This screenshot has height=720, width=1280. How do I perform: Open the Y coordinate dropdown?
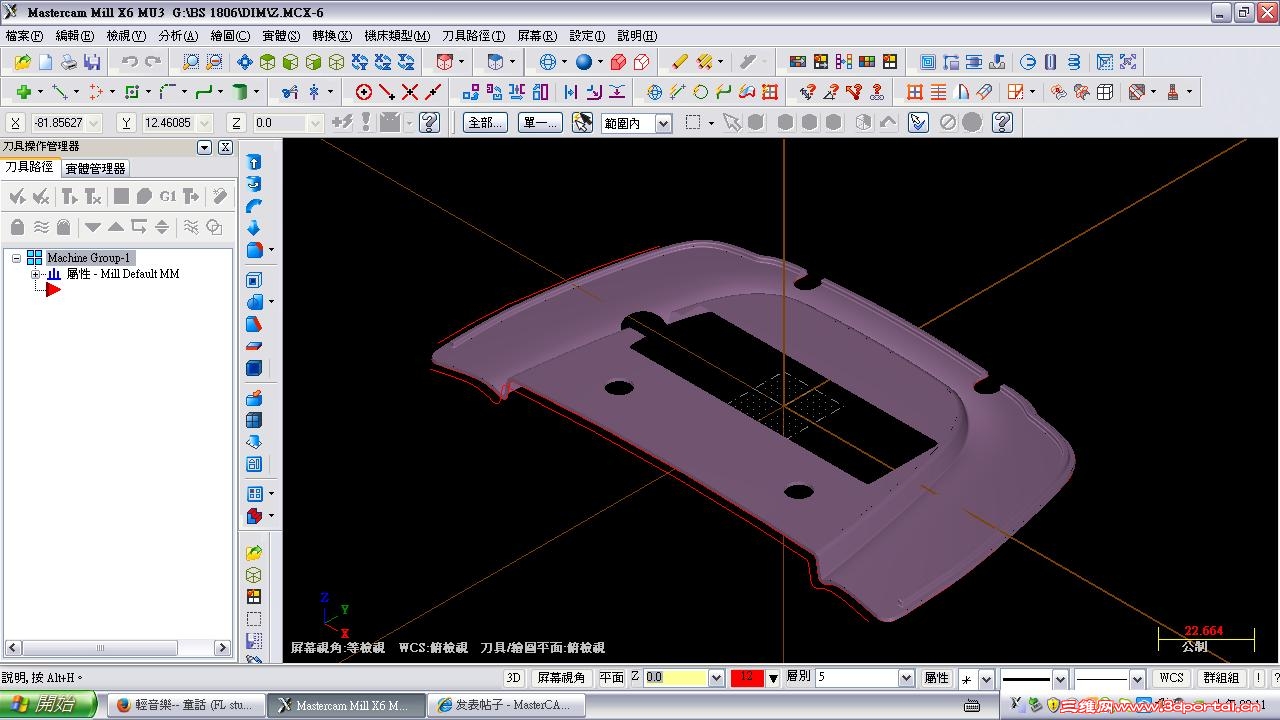(205, 123)
